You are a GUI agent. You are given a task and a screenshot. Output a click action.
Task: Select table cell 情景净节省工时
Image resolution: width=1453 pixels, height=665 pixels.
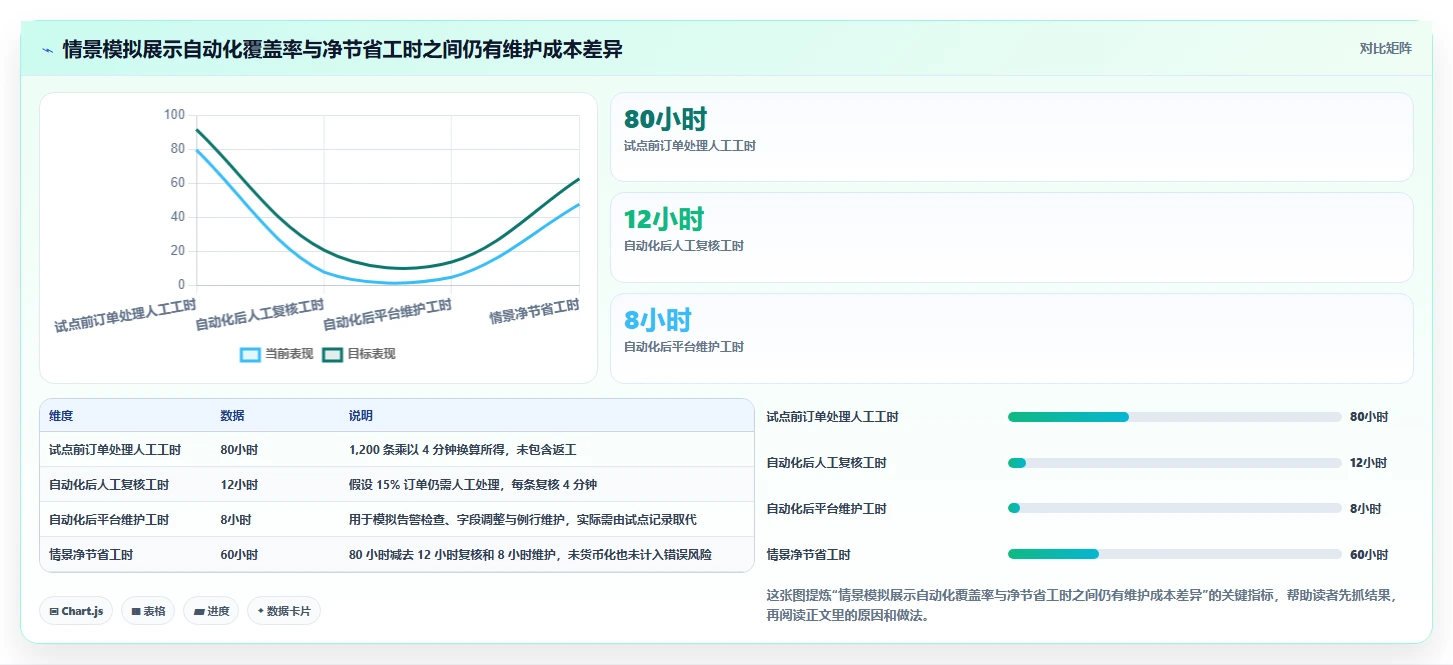(x=91, y=555)
